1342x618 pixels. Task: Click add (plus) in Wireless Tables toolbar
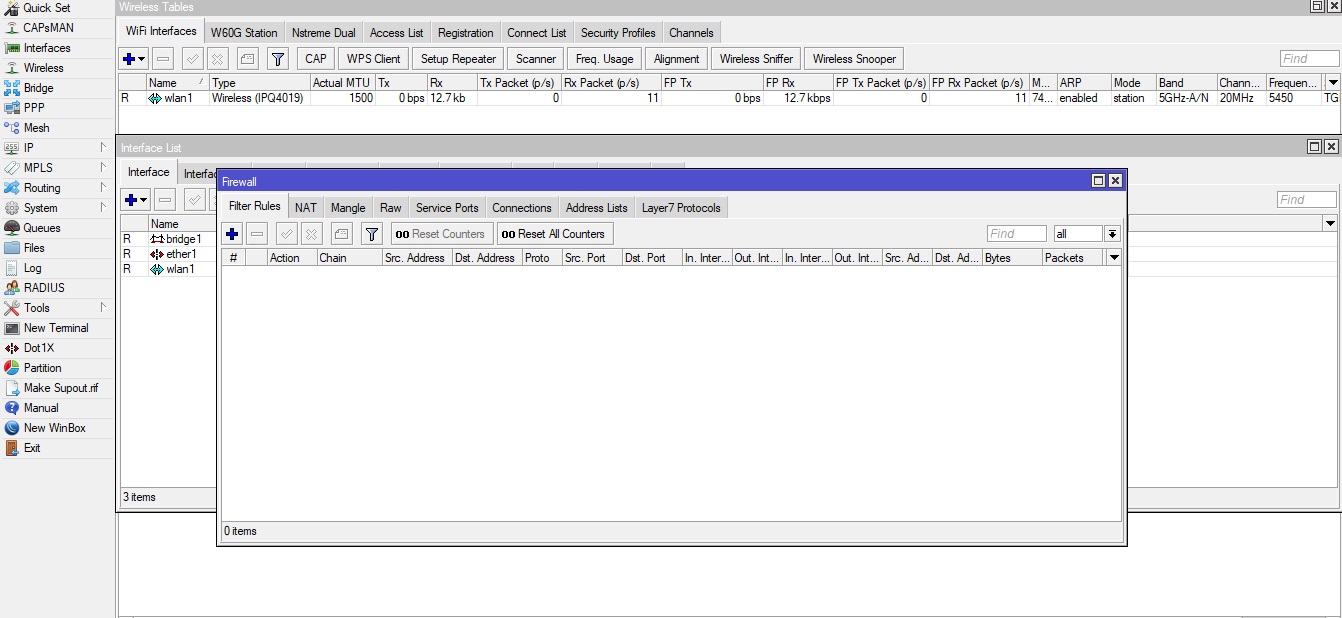pos(133,59)
